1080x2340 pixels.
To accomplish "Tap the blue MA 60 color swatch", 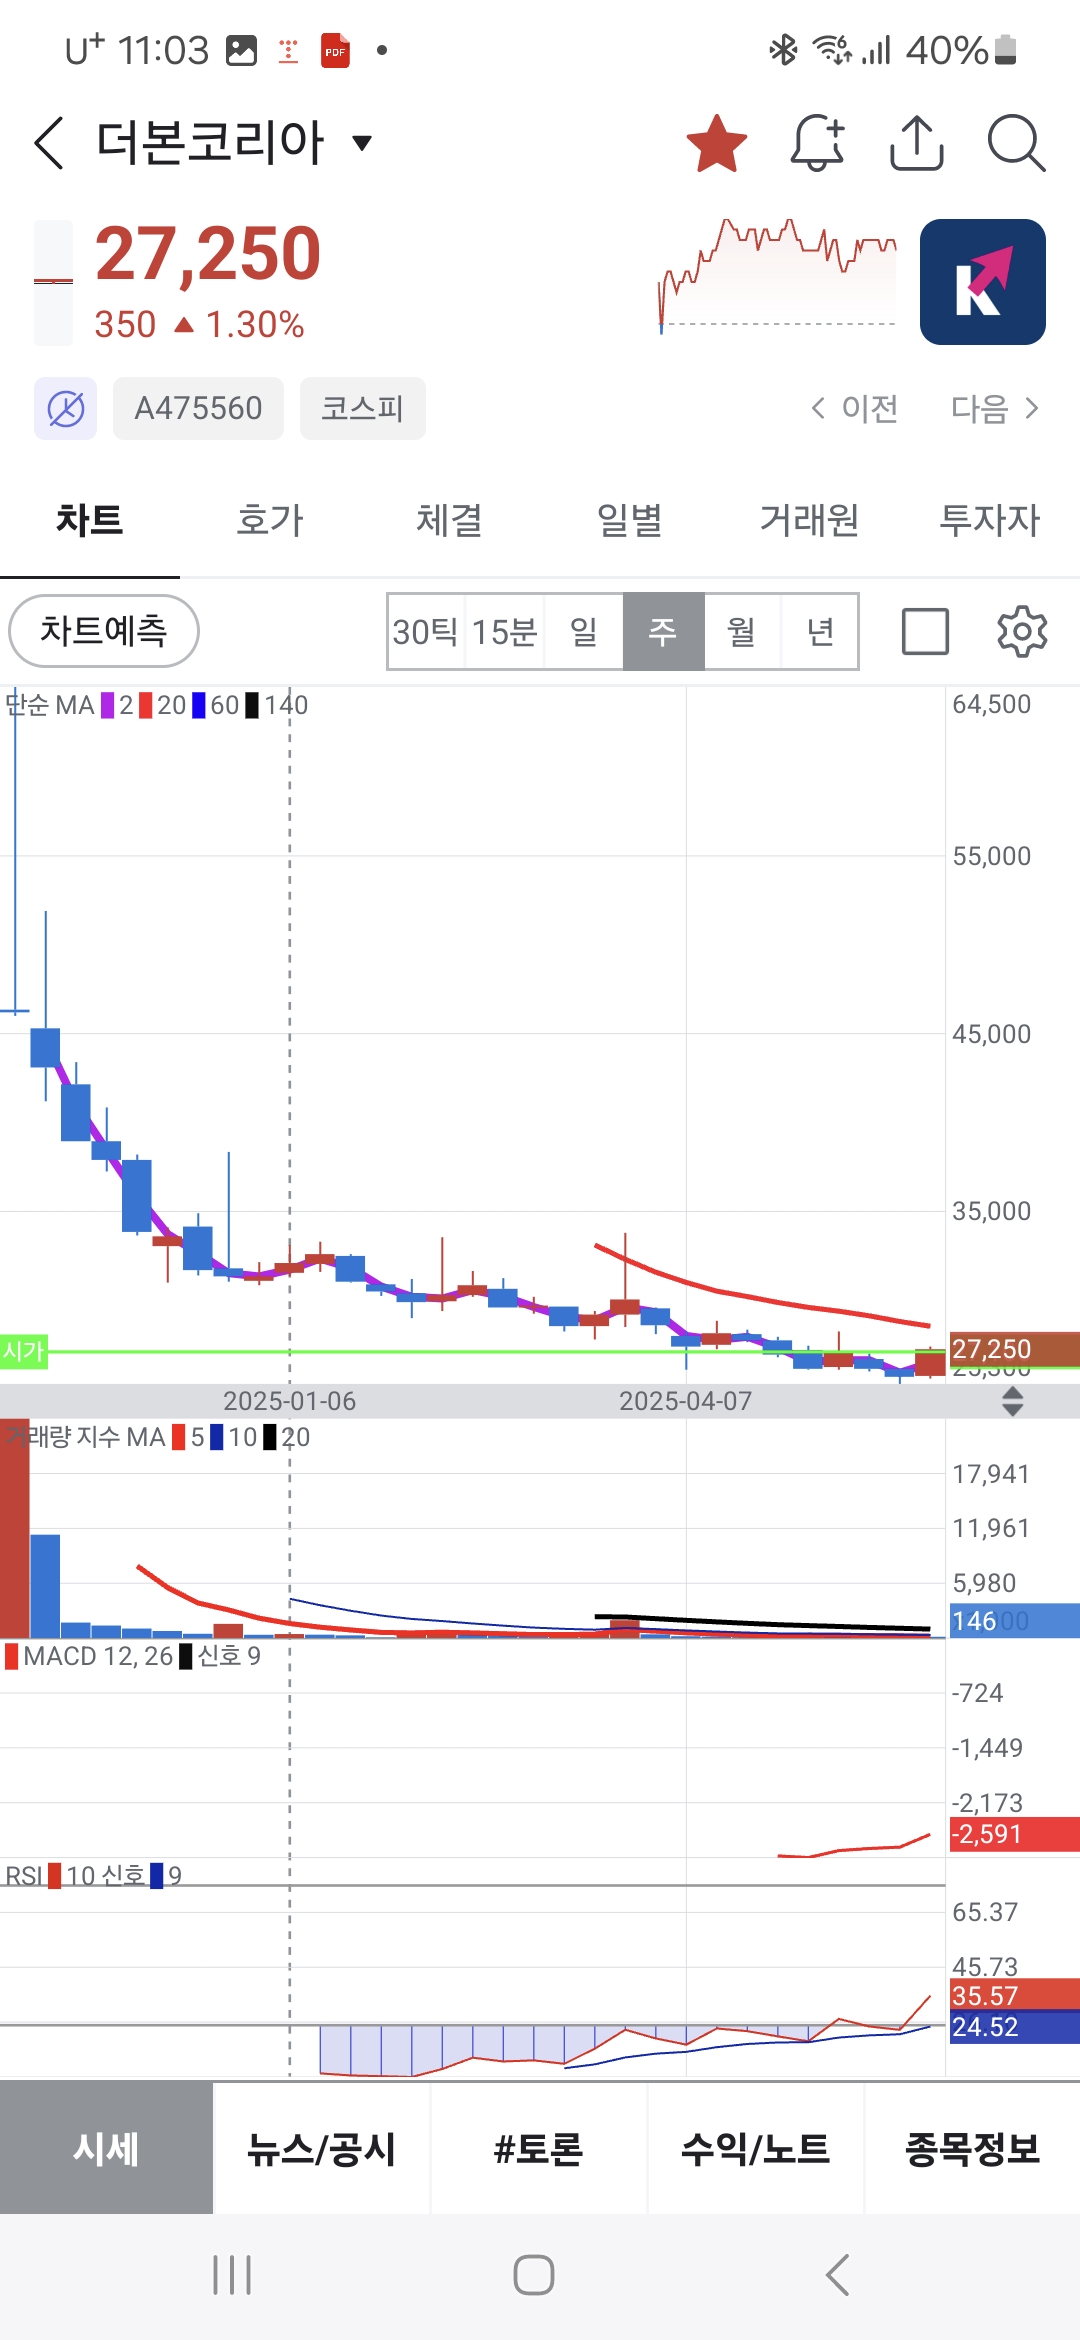I will pos(199,705).
